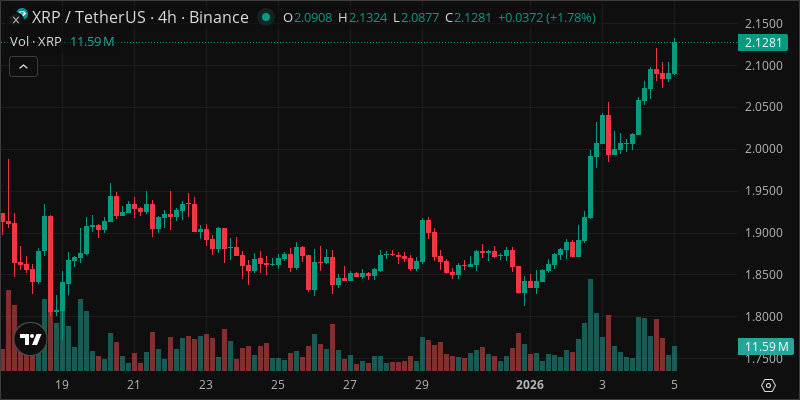Click the 1.9500 price axis label
Screen dimensions: 800x400
(763, 191)
